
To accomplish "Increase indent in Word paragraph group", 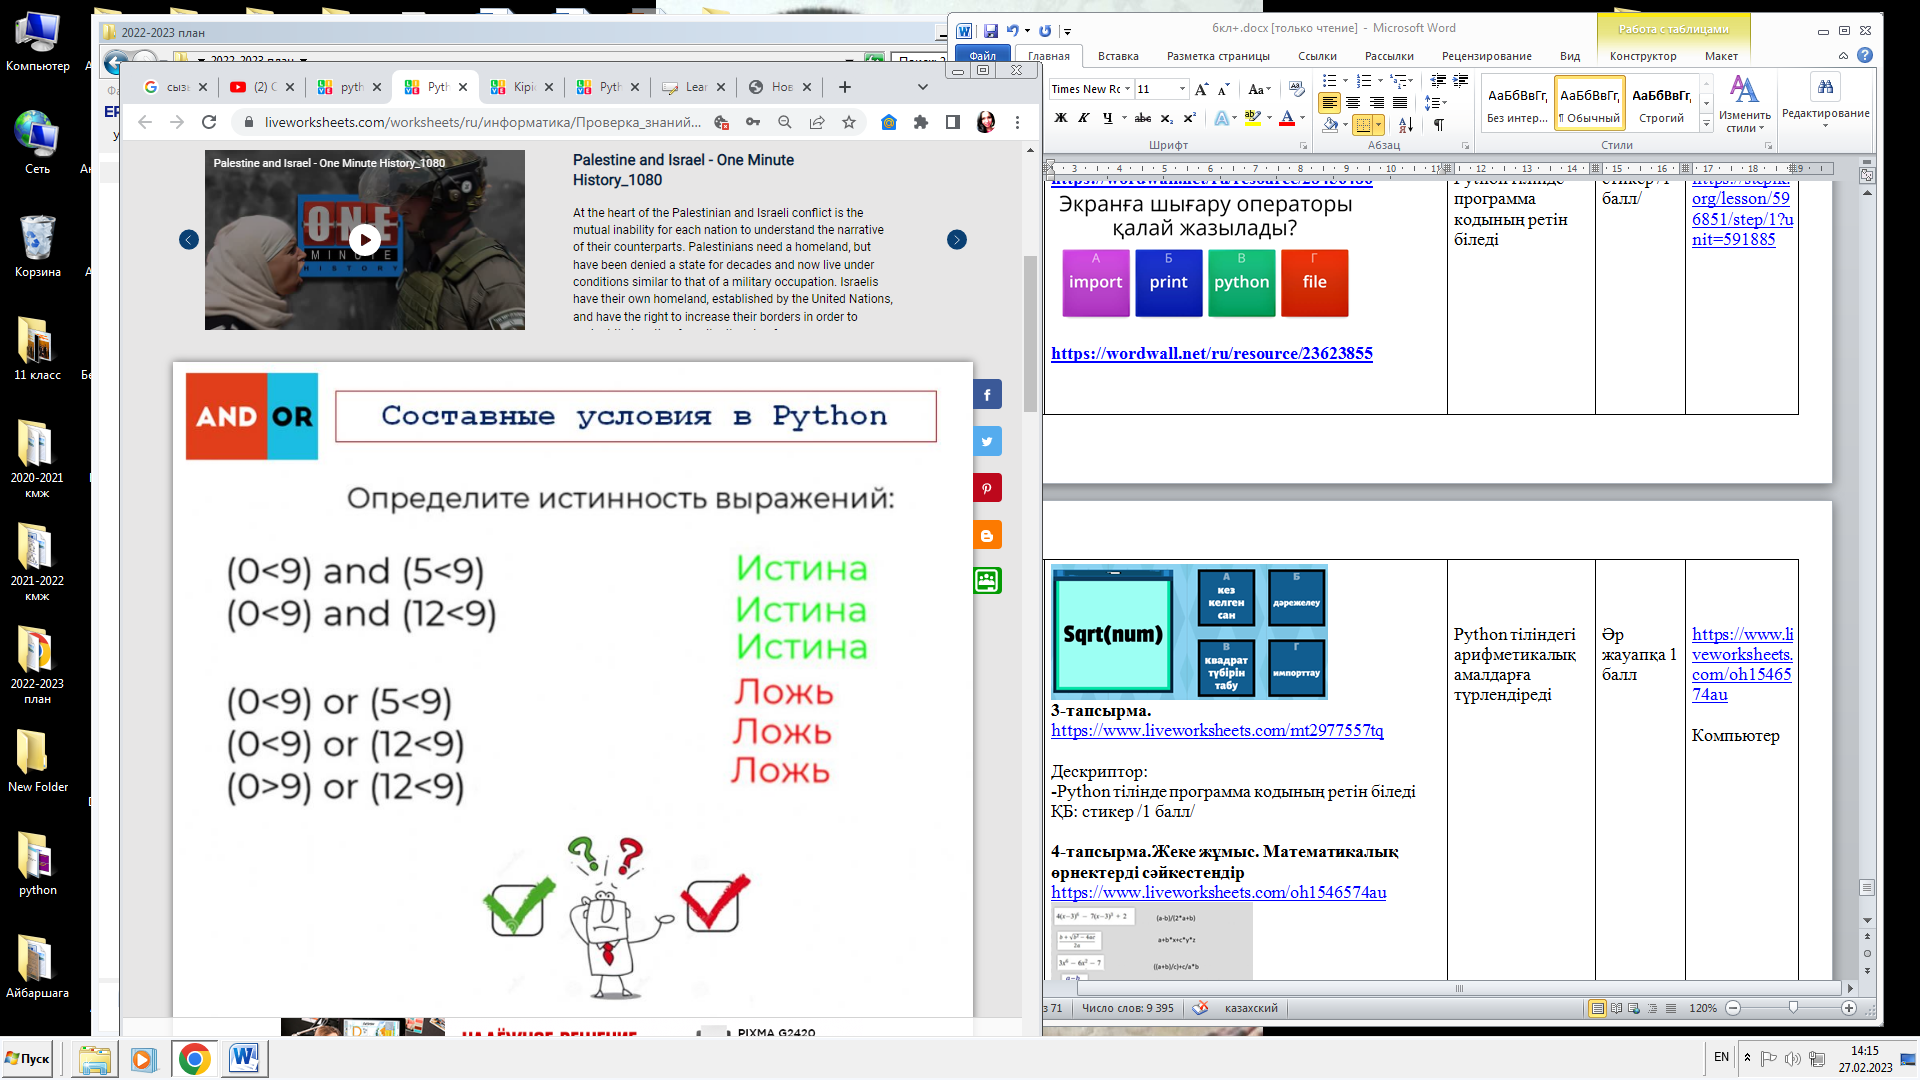I will click(1460, 81).
